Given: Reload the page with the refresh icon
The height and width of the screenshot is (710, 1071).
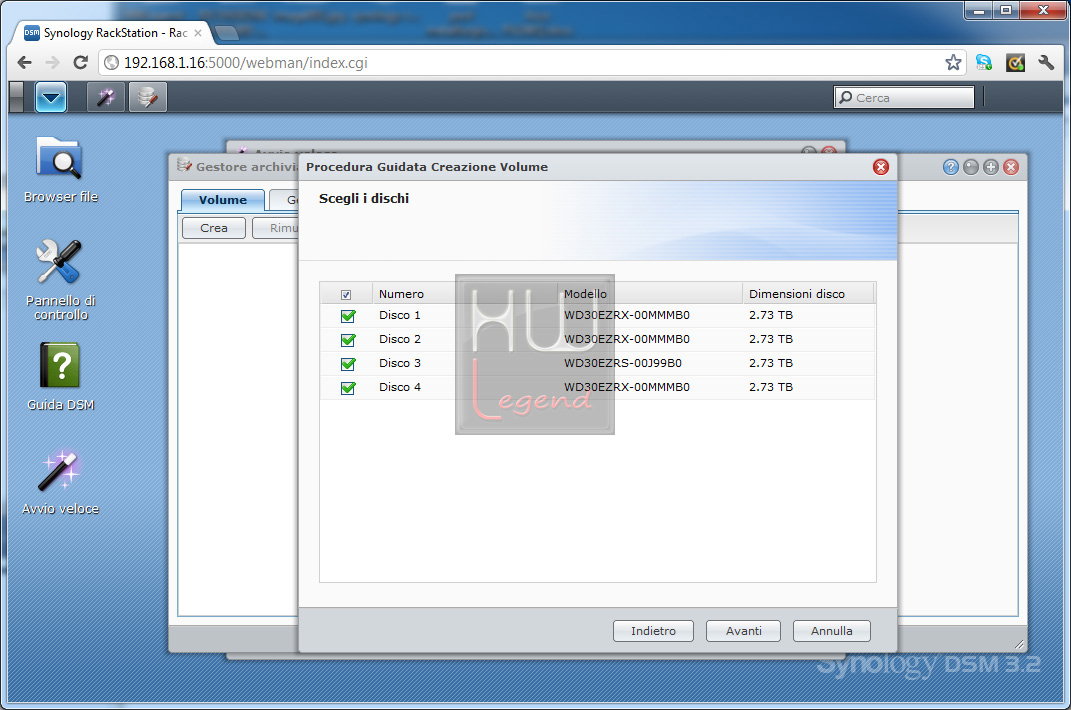Looking at the screenshot, I should 81,63.
